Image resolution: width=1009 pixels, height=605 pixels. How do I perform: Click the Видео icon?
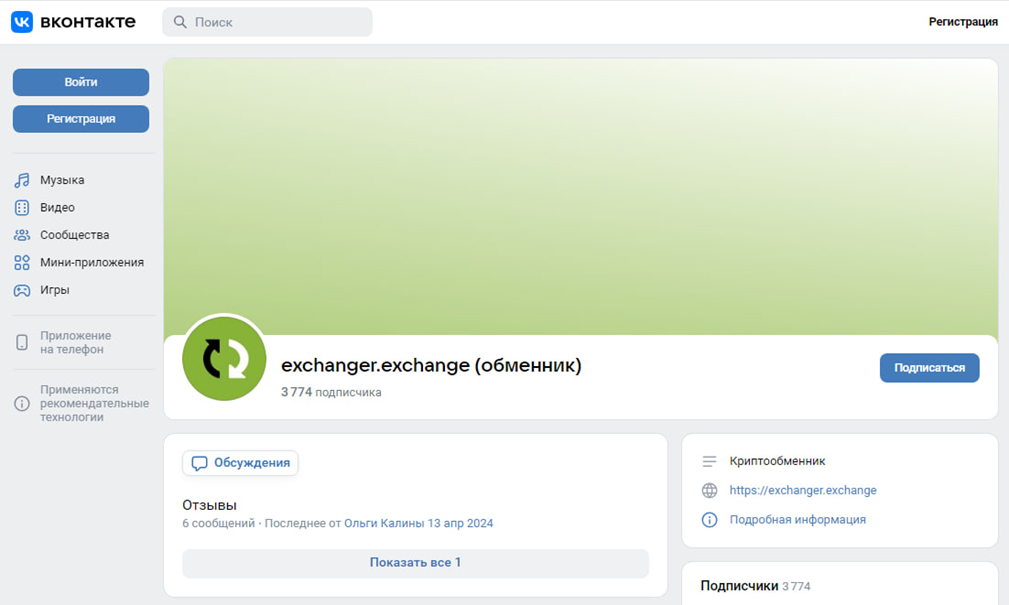click(22, 207)
